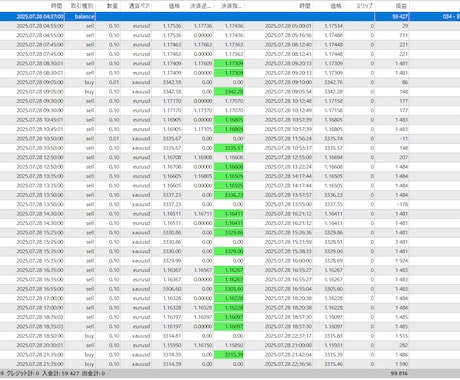Select close time 2025.07.28 10:12:48
The height and width of the screenshot is (380, 460).
(x=288, y=101)
